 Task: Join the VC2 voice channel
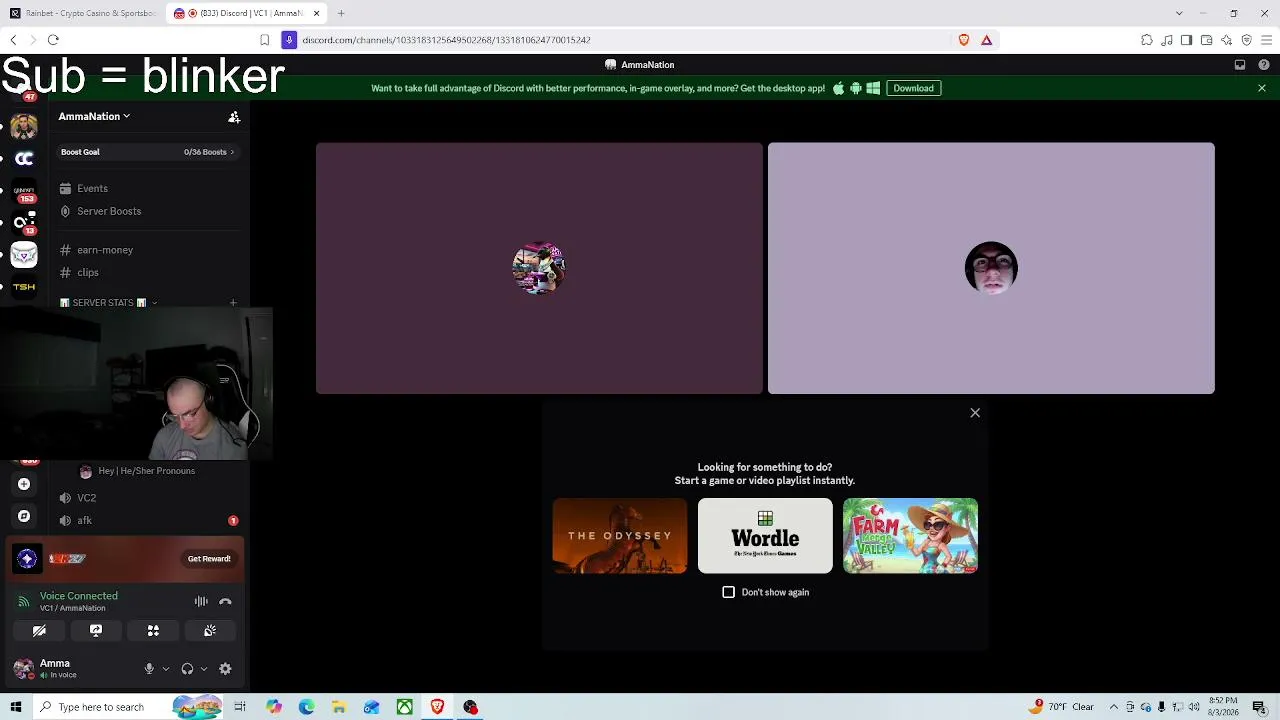coord(148,498)
